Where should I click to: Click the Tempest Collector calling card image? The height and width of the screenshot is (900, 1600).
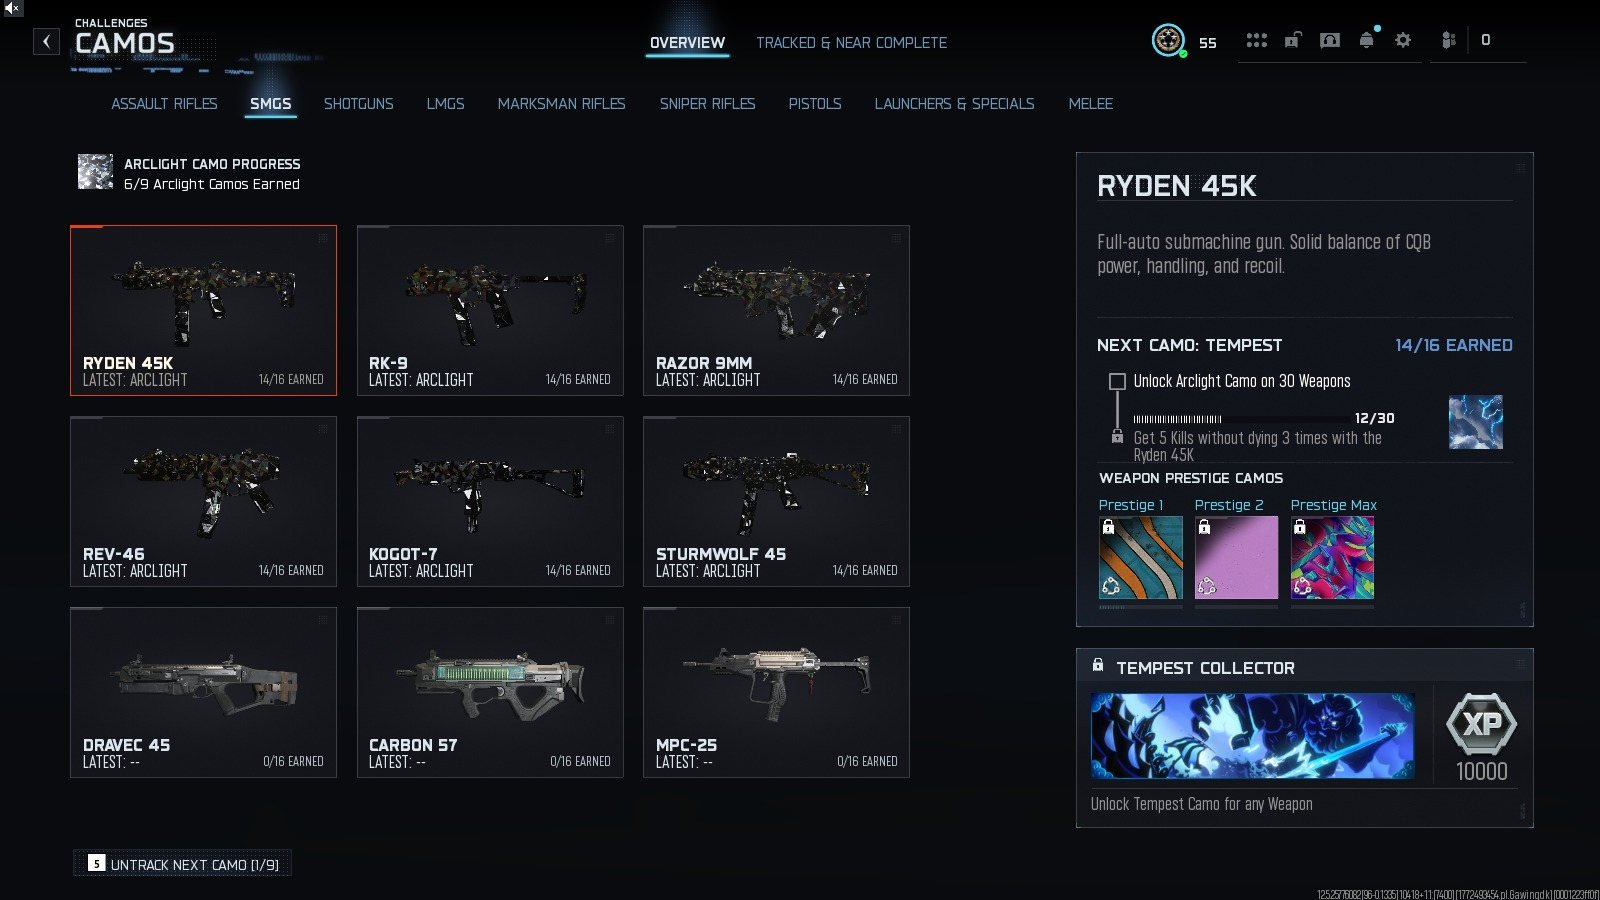(x=1253, y=736)
